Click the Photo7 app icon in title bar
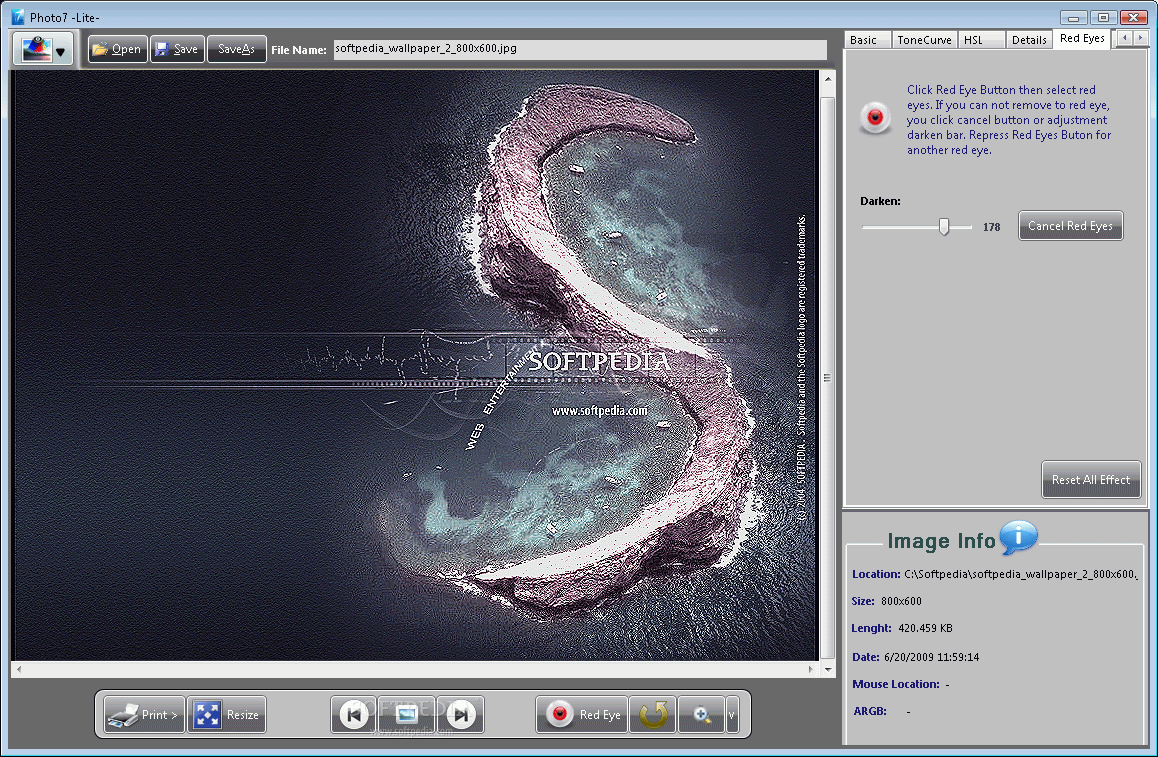This screenshot has width=1158, height=757. tap(18, 17)
